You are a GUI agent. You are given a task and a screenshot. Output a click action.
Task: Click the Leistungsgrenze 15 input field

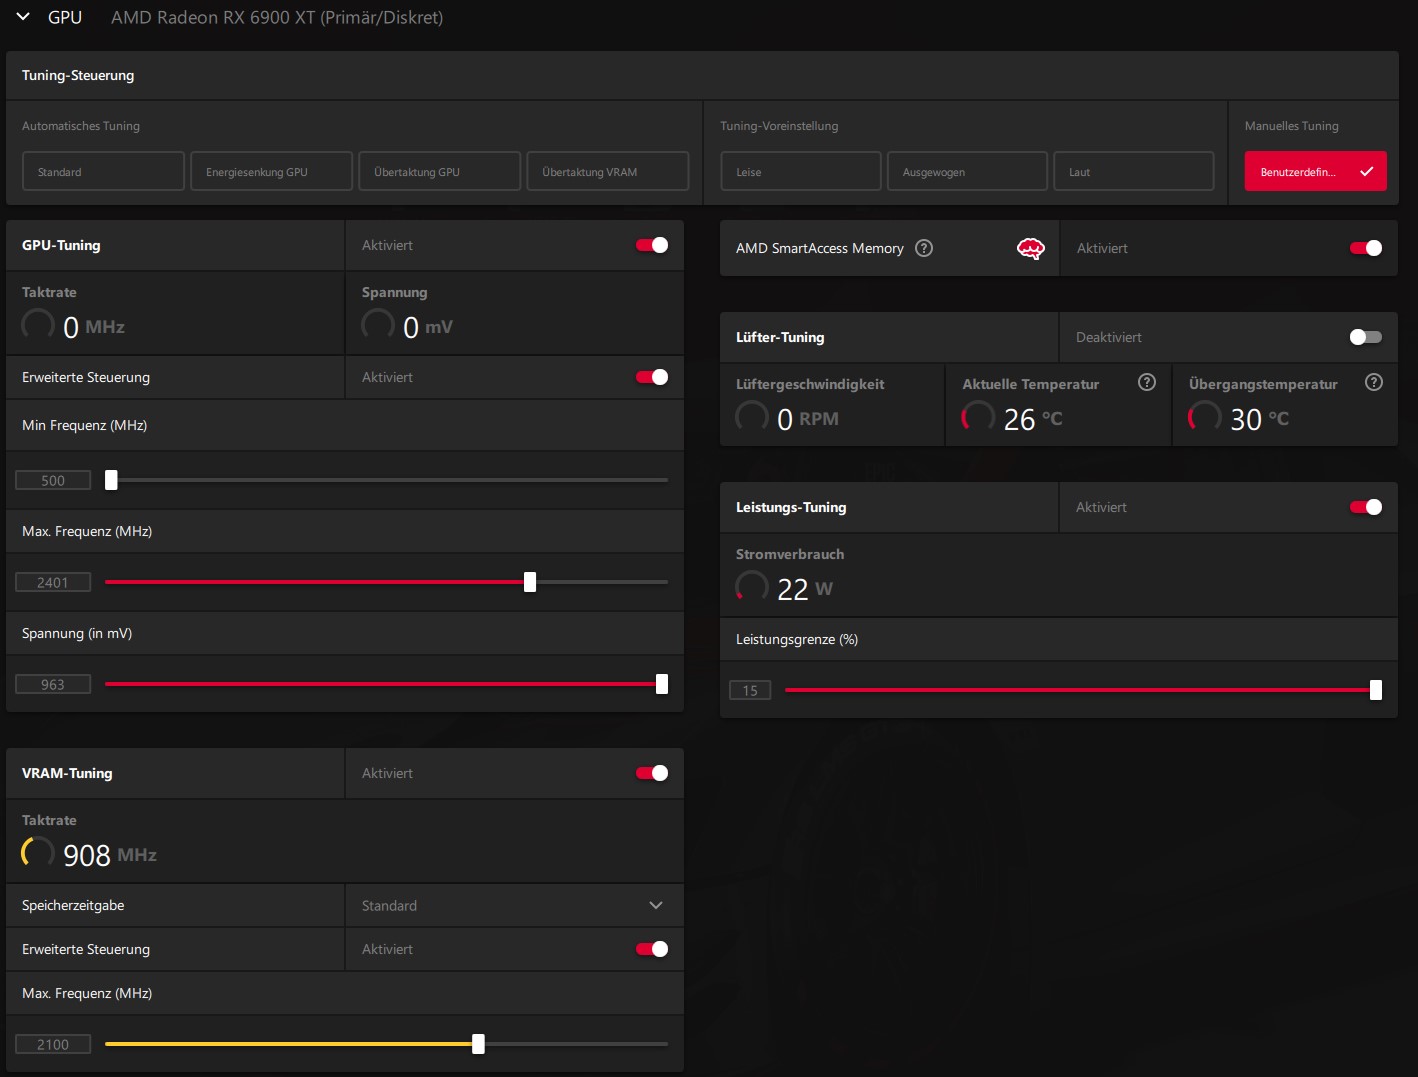[x=750, y=690]
